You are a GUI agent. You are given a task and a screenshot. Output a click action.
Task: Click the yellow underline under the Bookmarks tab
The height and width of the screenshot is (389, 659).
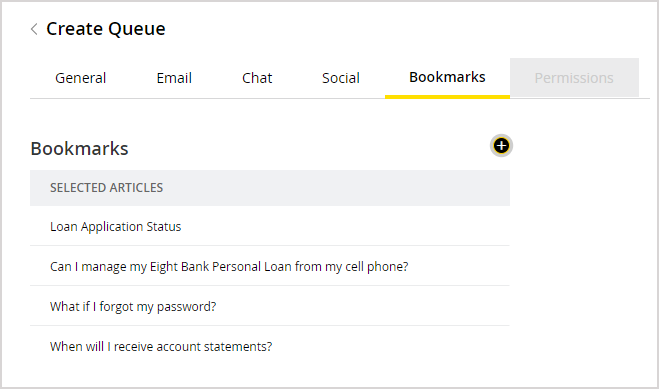[447, 97]
